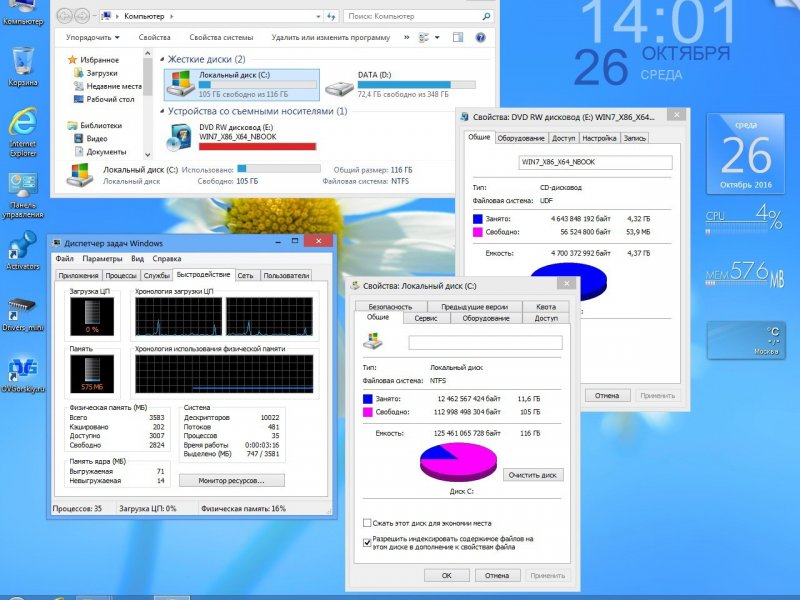Click the Documents library icon in navigation pane
This screenshot has height=600, width=800.
pos(79,152)
